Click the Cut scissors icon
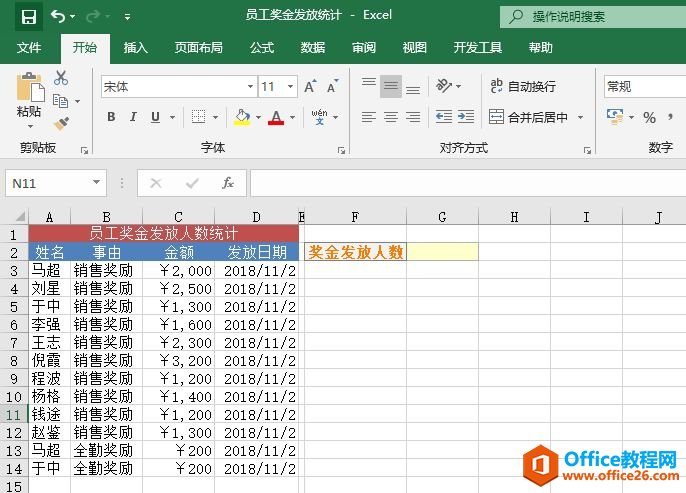 [x=61, y=78]
